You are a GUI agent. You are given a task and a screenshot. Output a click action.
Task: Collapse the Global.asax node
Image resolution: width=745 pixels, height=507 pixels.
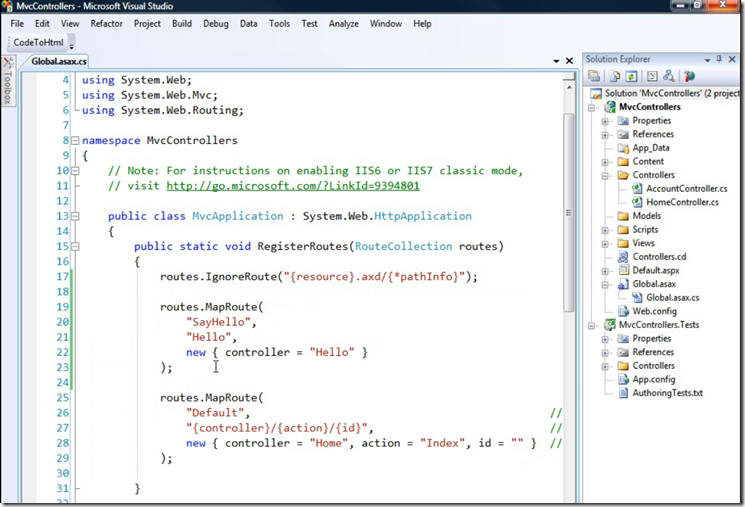pyautogui.click(x=605, y=285)
